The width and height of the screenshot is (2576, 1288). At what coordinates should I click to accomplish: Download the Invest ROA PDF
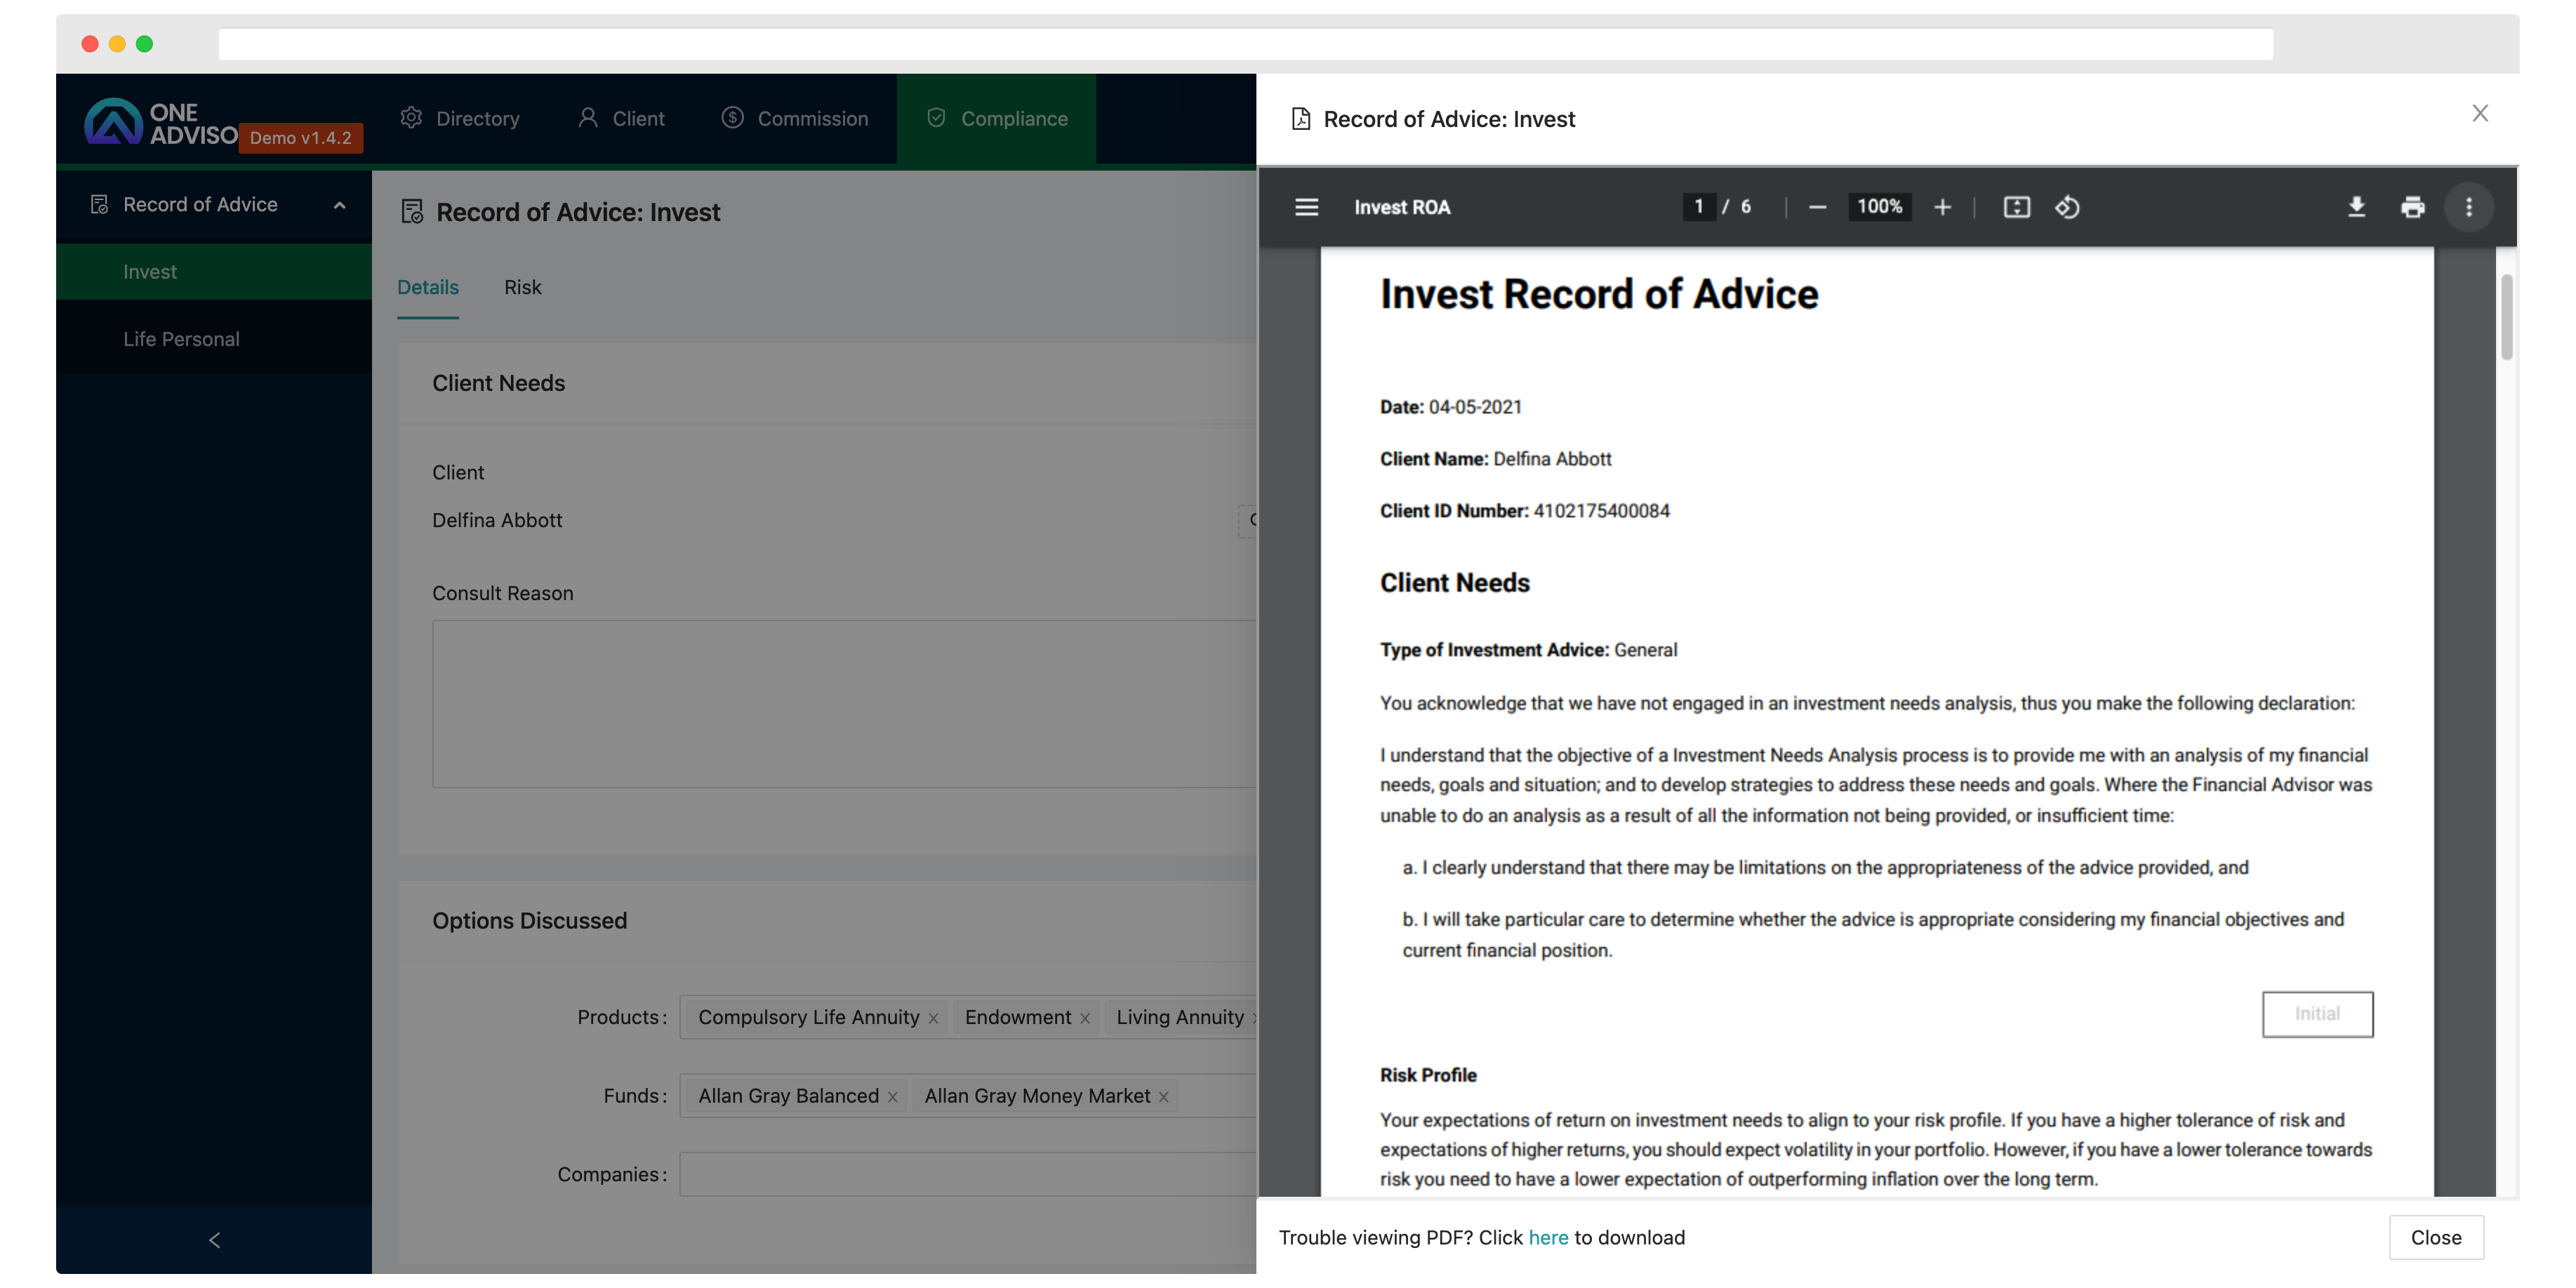pos(2357,207)
